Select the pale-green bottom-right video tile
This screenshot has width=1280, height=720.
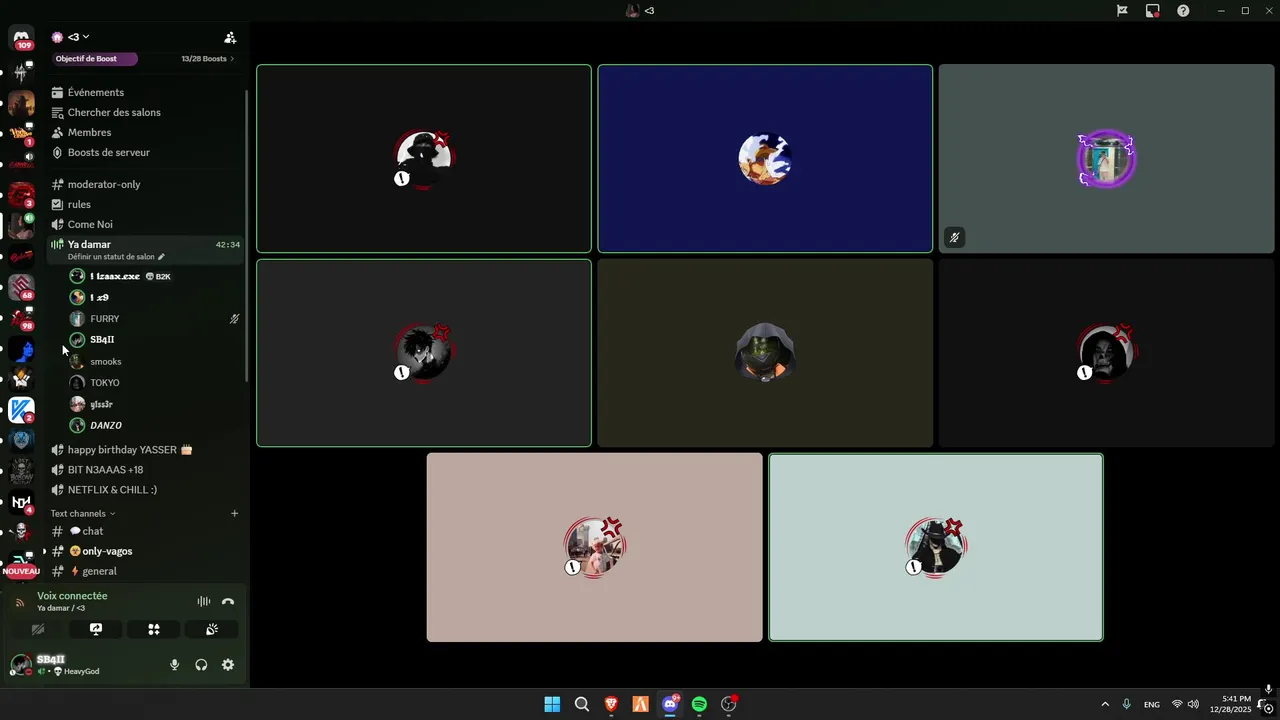click(936, 547)
